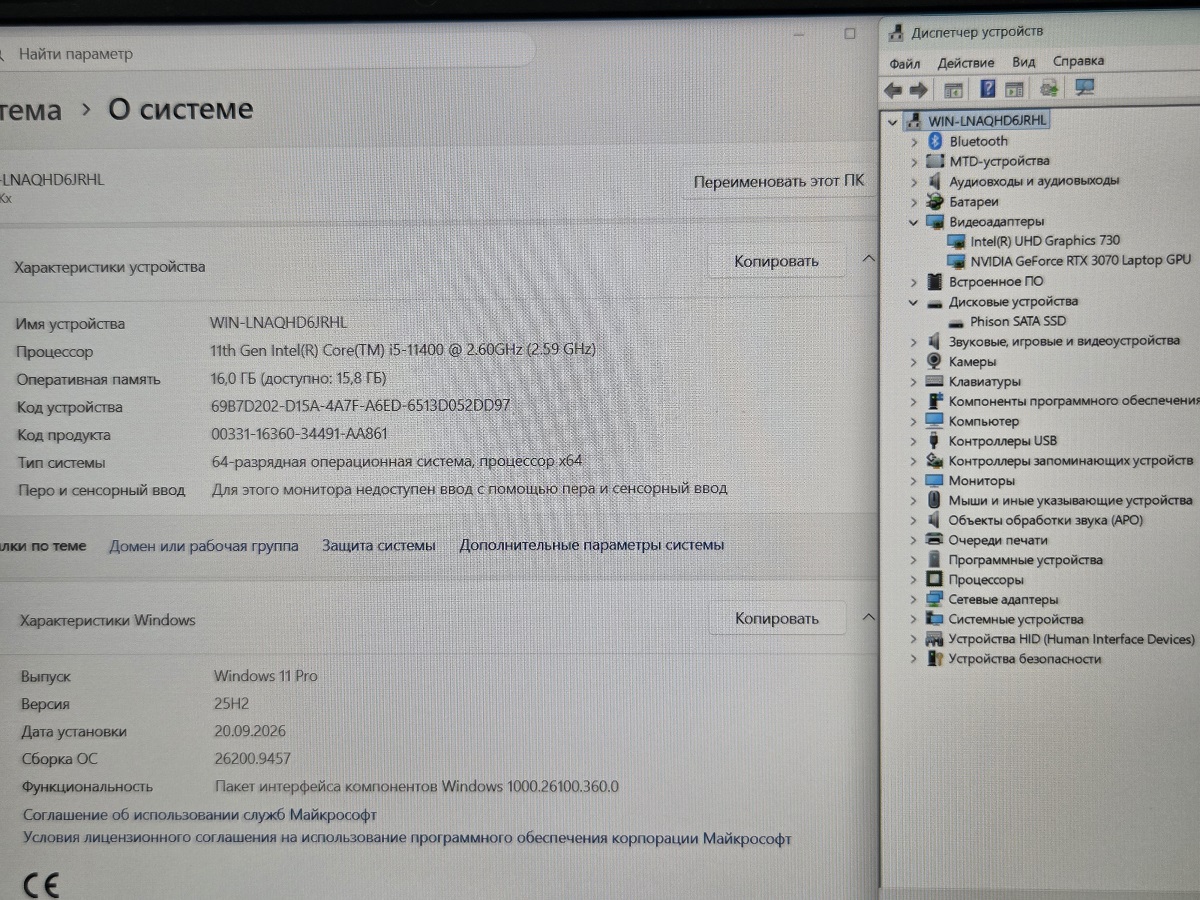The width and height of the screenshot is (1200, 900).
Task: Expand the Системные устройства tree node
Action: point(913,620)
